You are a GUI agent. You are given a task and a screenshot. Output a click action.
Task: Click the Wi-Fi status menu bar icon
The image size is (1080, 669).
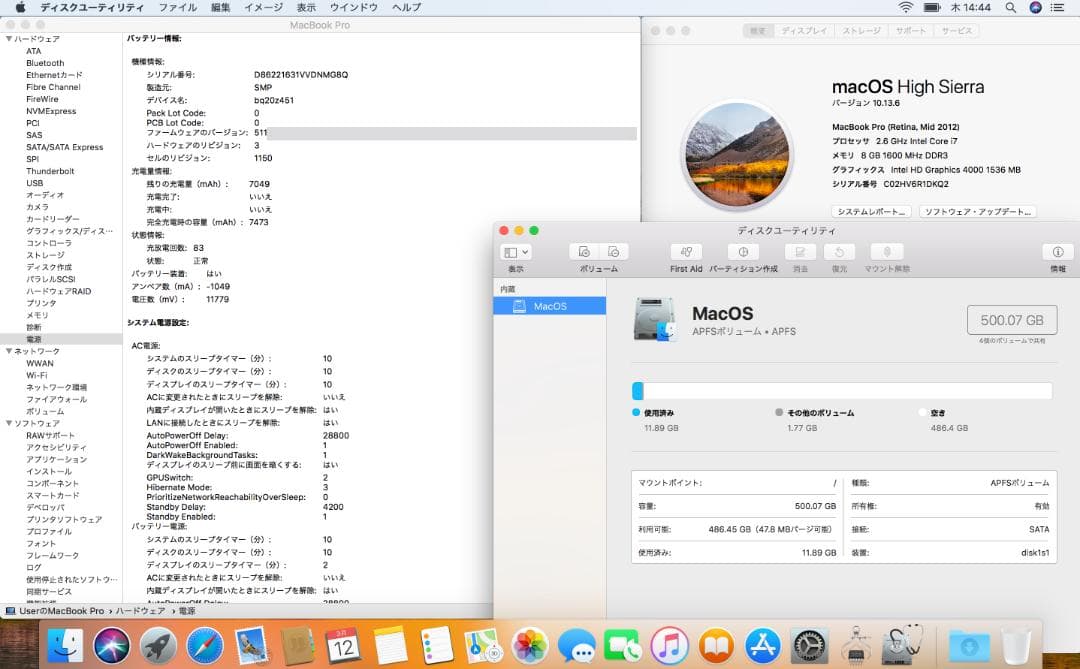click(906, 8)
